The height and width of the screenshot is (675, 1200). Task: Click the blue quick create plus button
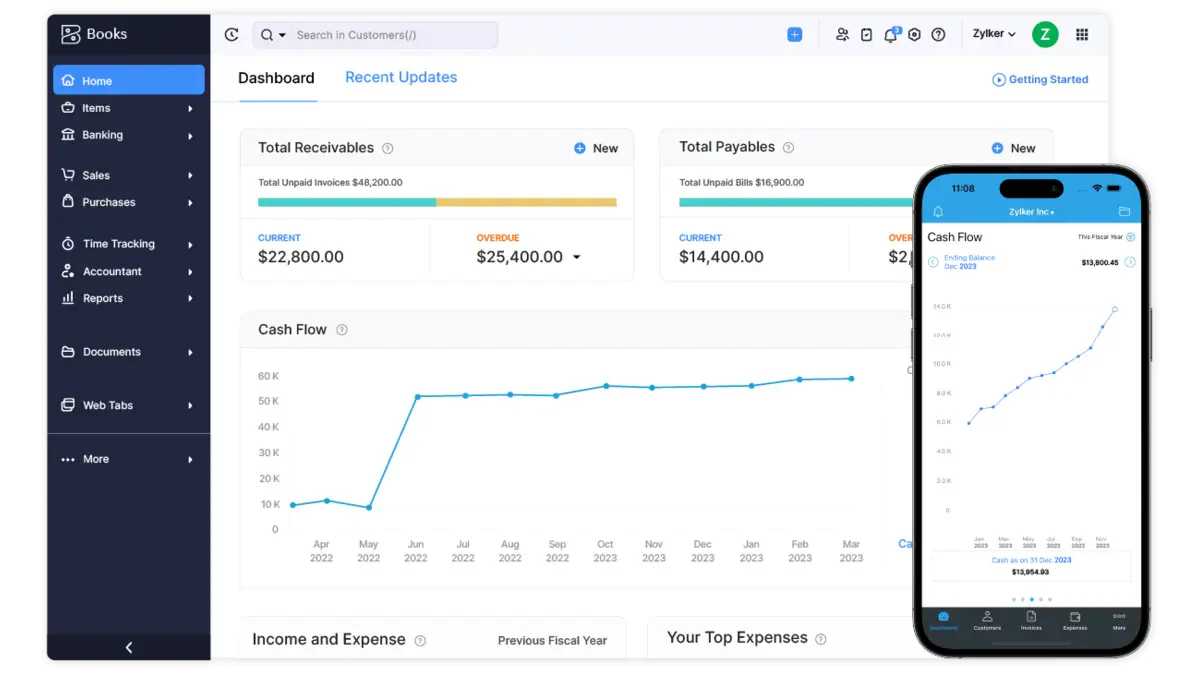[x=795, y=35]
